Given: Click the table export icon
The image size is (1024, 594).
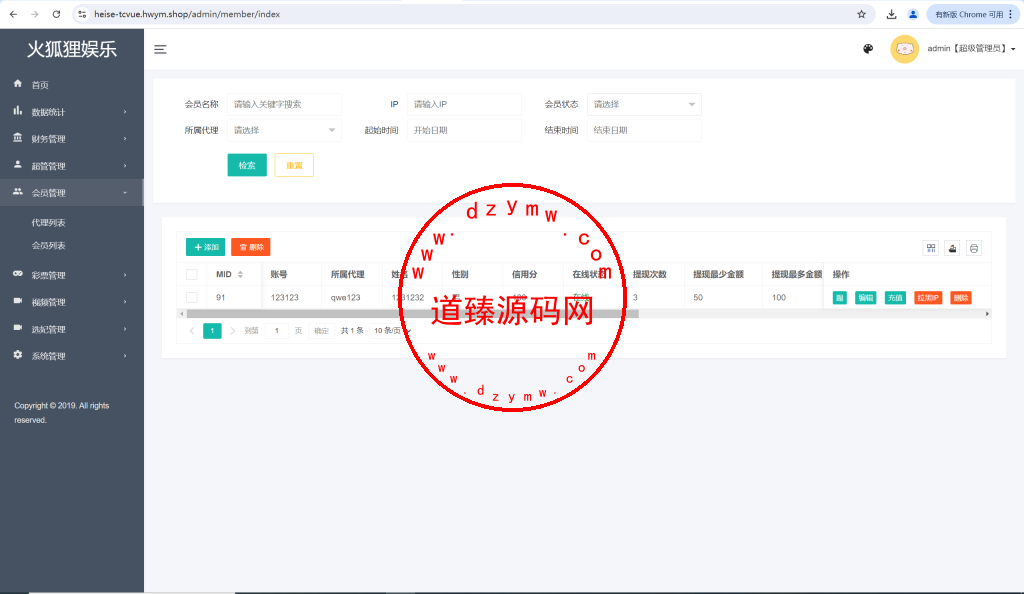Looking at the screenshot, I should click(x=952, y=248).
